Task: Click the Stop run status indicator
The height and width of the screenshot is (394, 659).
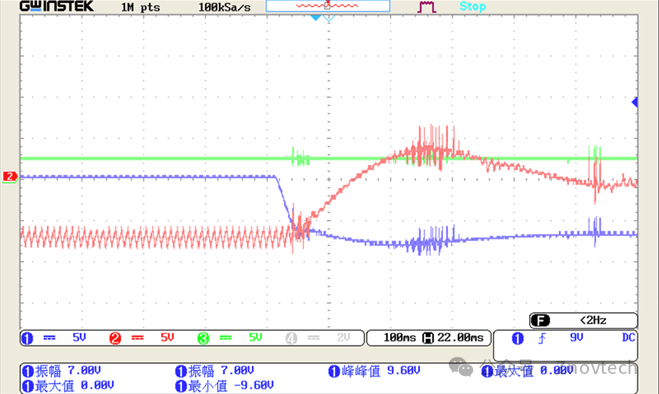Action: pyautogui.click(x=472, y=6)
